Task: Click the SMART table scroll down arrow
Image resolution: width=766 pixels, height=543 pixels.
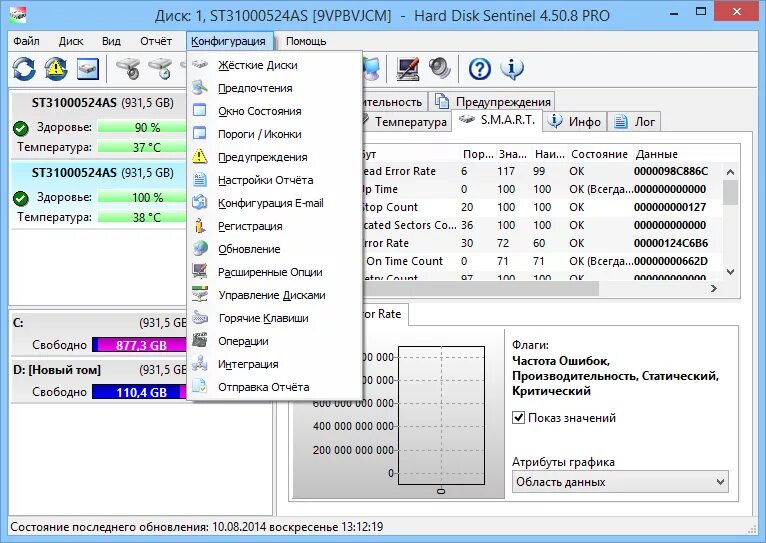Action: pyautogui.click(x=730, y=272)
